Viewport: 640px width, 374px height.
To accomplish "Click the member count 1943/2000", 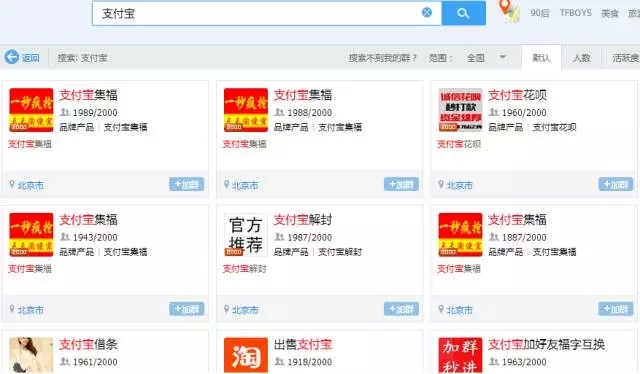I will coord(95,237).
